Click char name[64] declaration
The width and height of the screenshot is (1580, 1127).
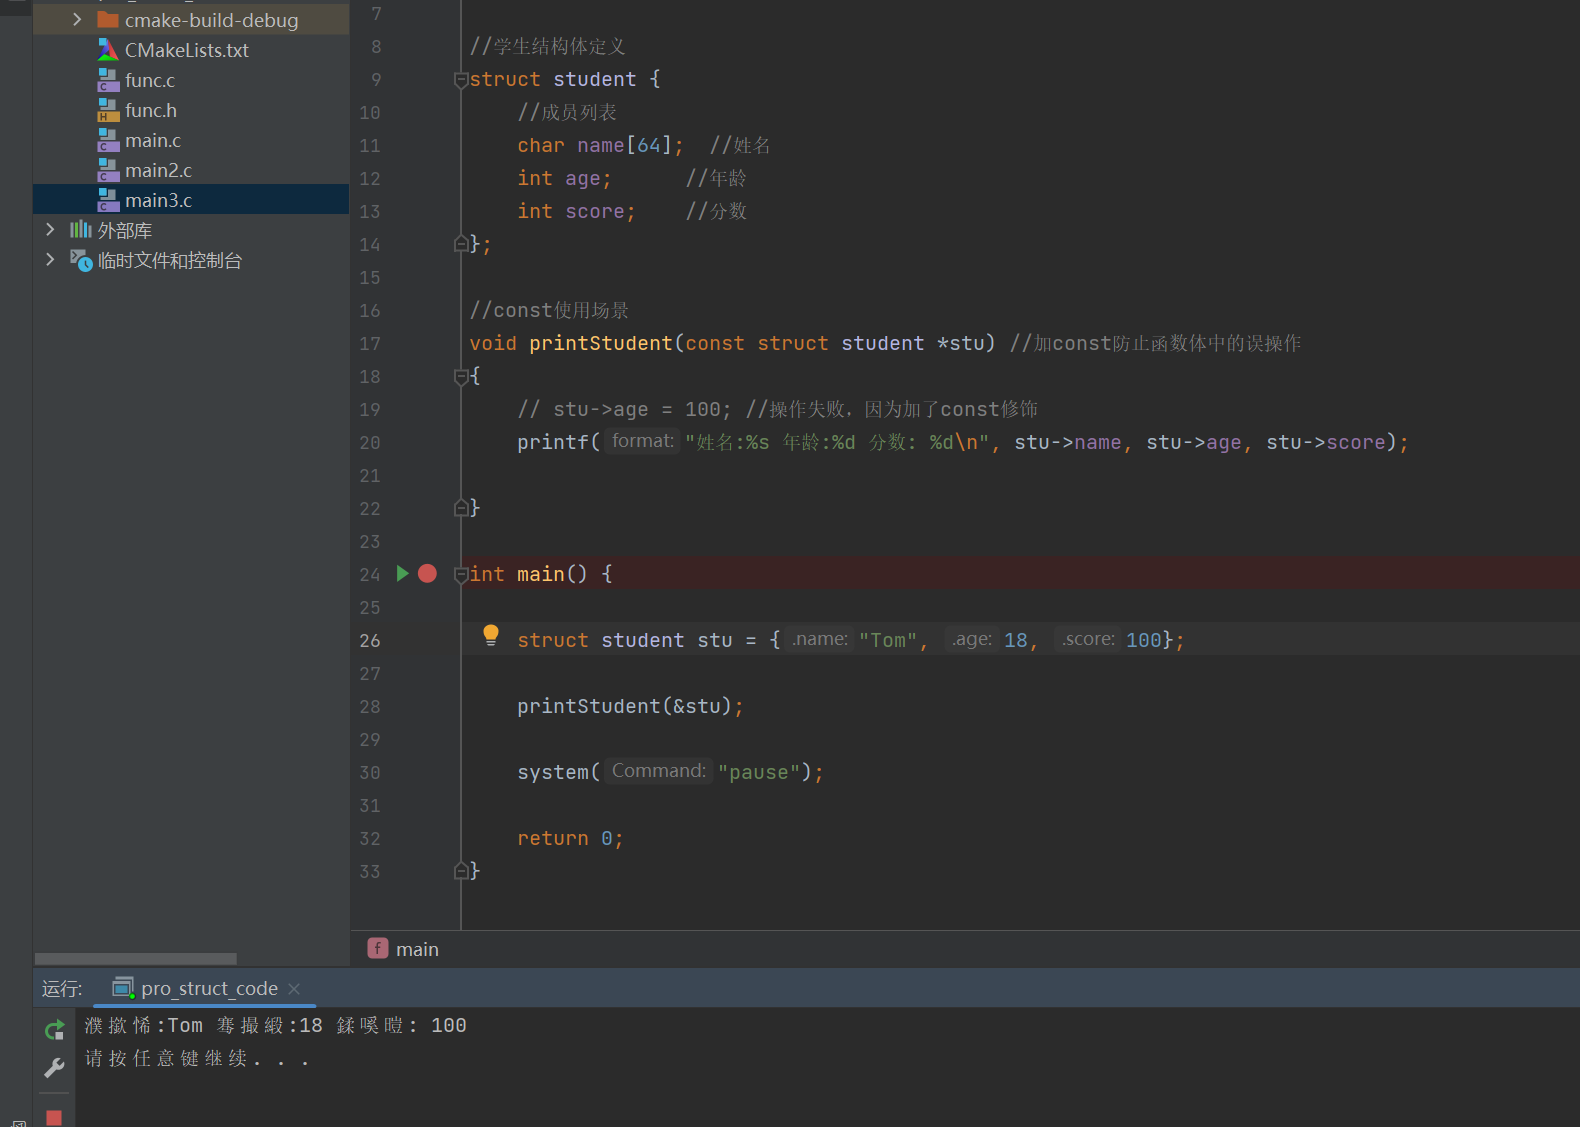click(x=600, y=145)
